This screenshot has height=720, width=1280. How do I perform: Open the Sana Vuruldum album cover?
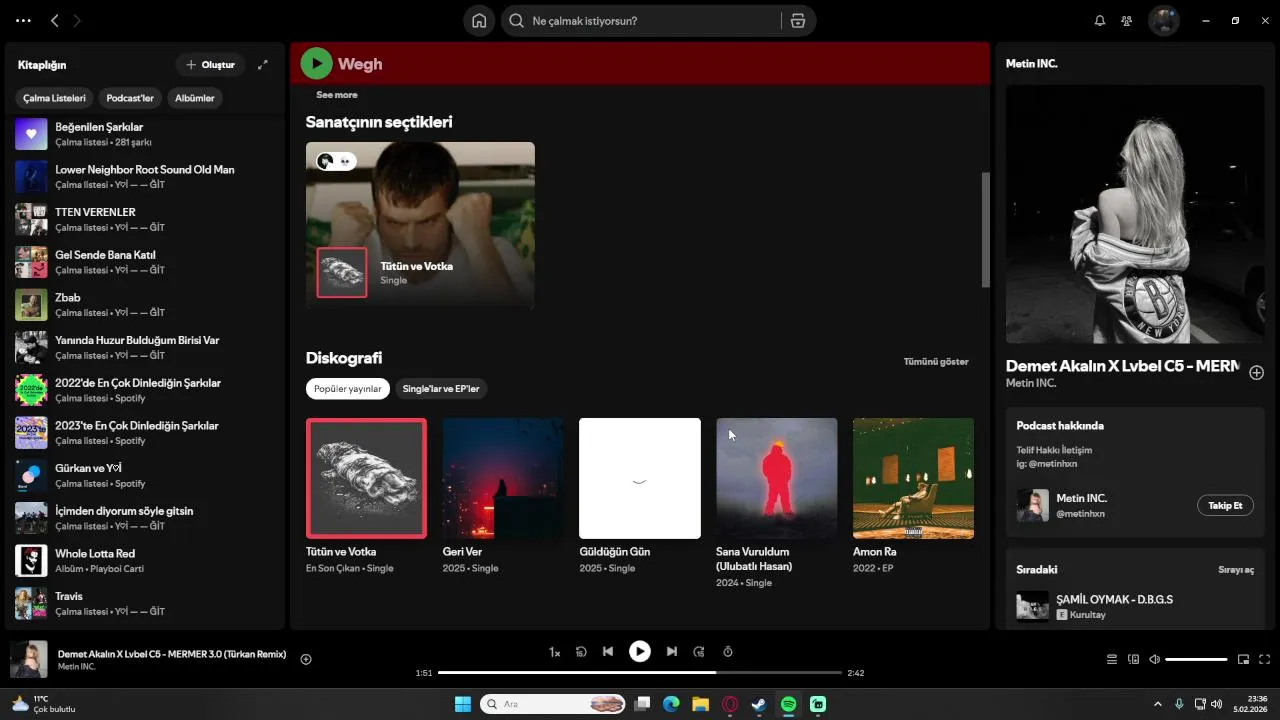(x=777, y=478)
